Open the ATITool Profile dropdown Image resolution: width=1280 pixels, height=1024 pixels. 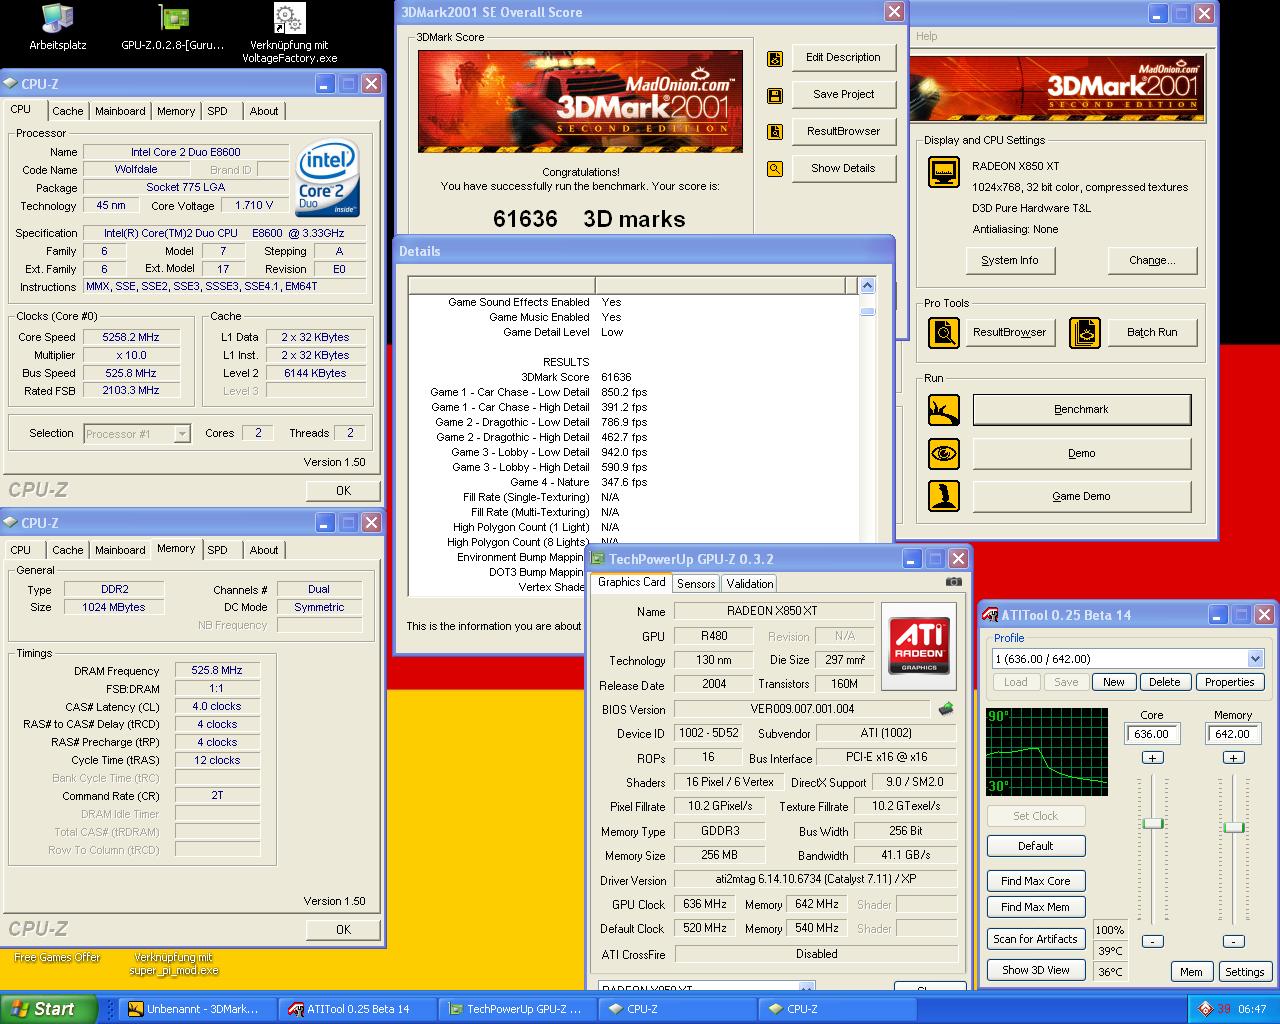1255,659
